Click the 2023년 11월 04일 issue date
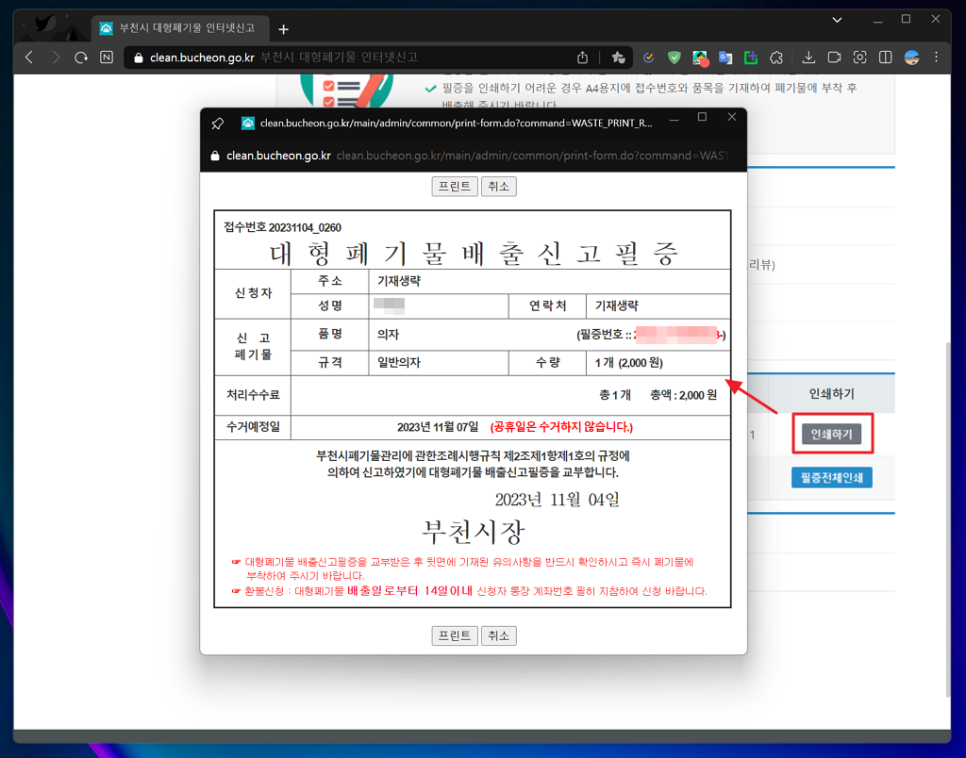This screenshot has height=758, width=966. pos(557,499)
